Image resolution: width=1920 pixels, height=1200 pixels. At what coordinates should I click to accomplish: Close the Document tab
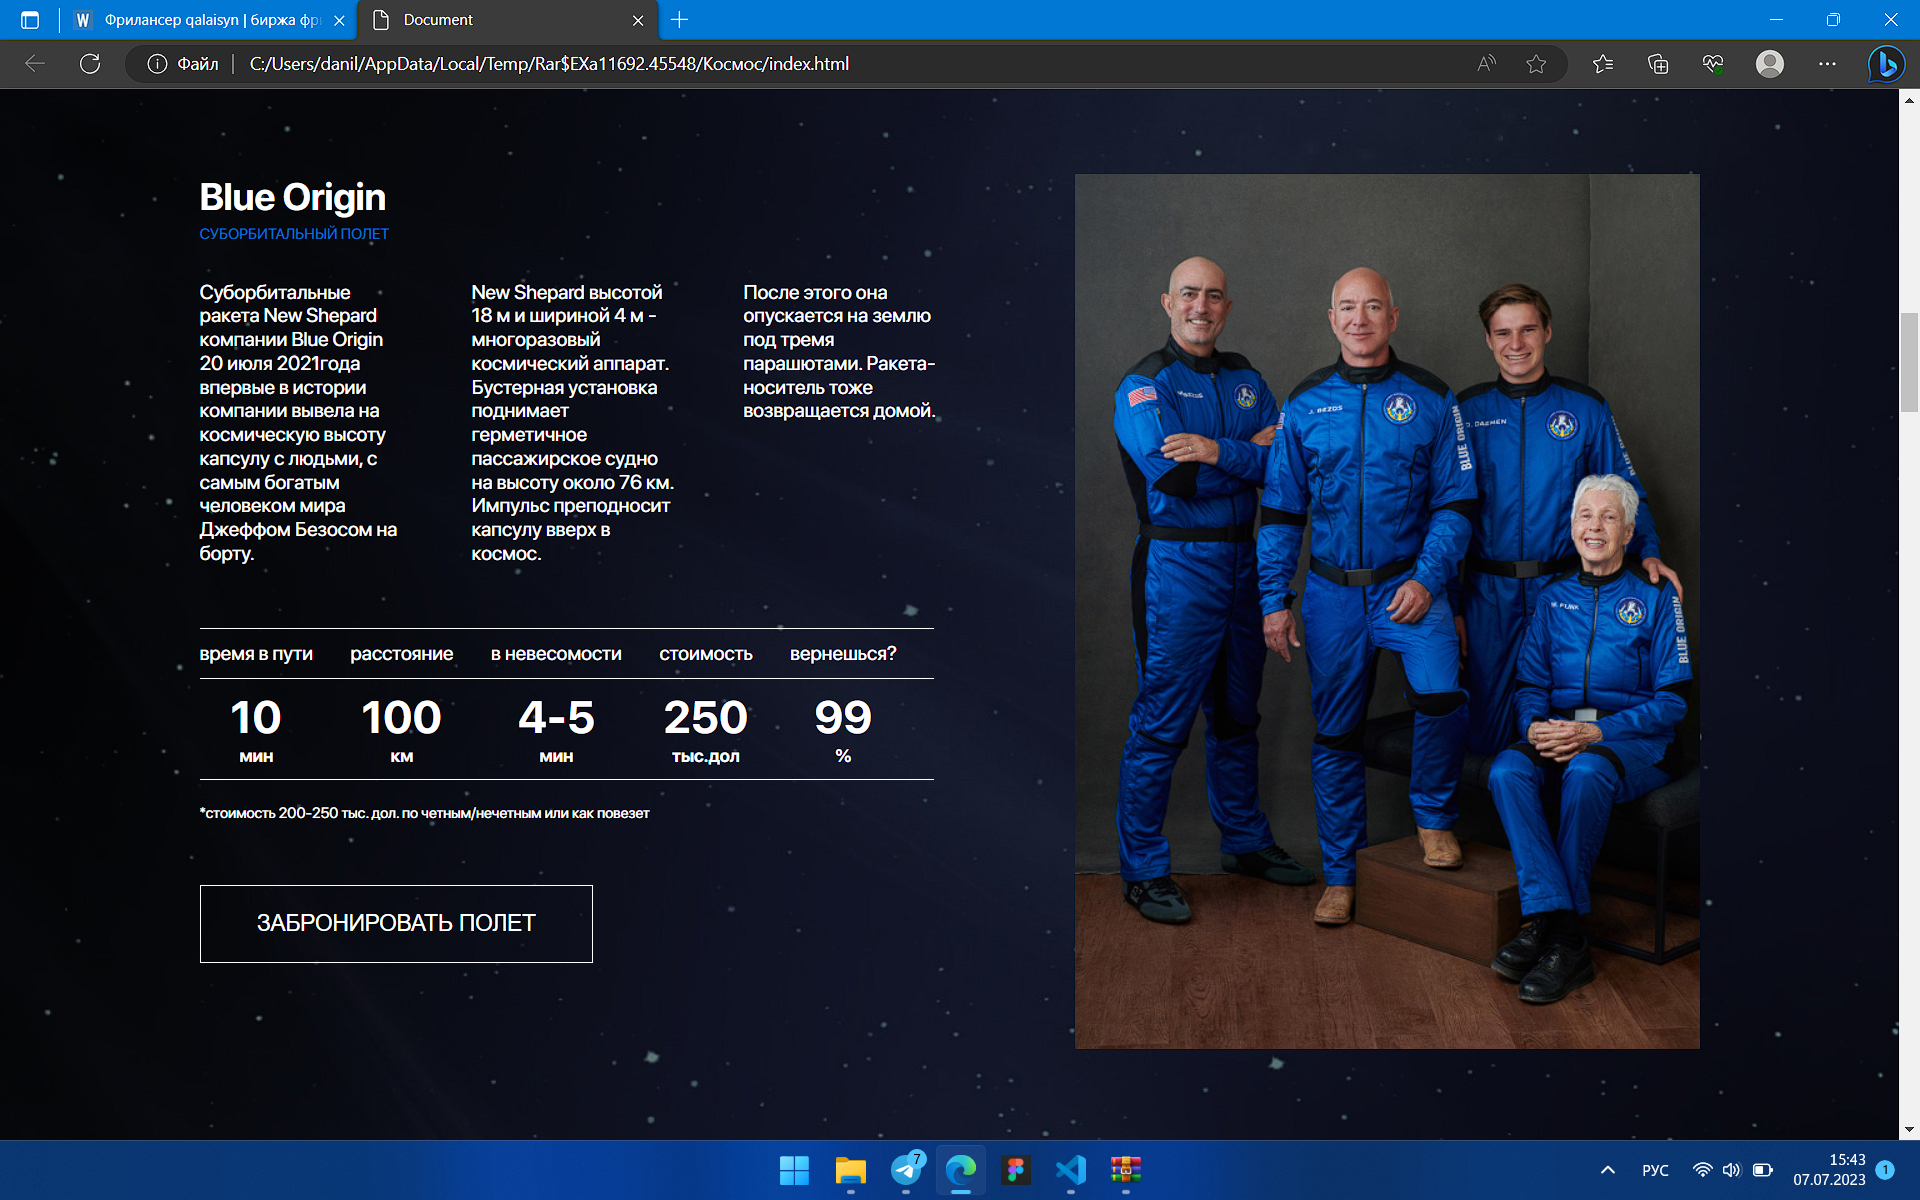point(638,20)
